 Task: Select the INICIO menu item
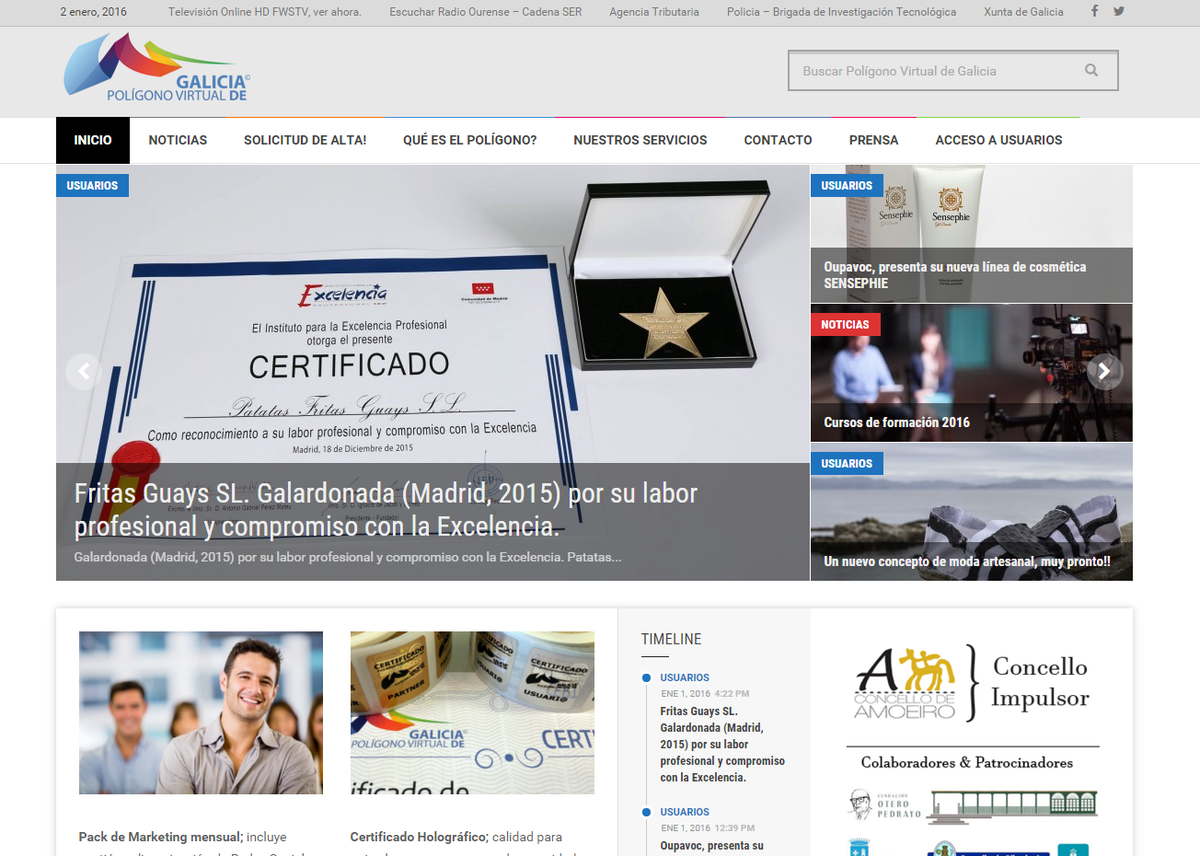coord(93,140)
